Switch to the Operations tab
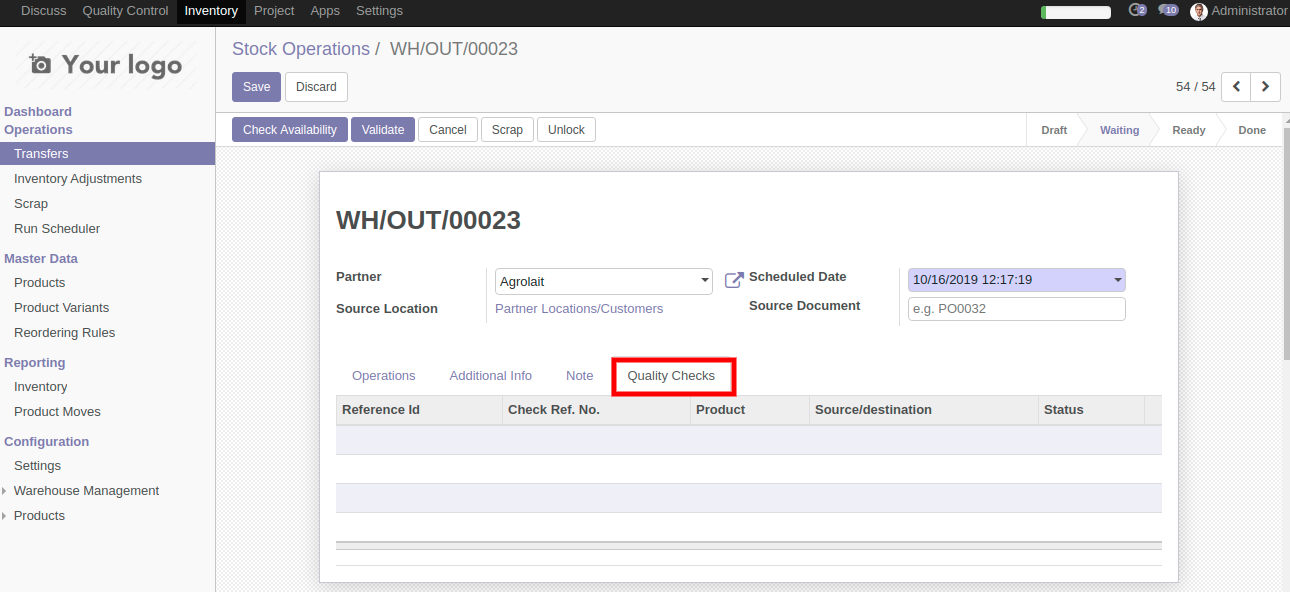The image size is (1290, 592). [x=383, y=376]
